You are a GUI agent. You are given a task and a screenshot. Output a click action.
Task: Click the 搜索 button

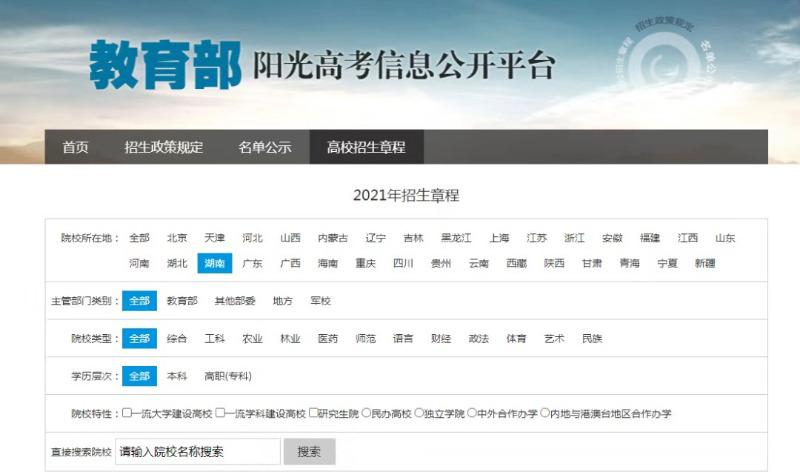point(309,452)
